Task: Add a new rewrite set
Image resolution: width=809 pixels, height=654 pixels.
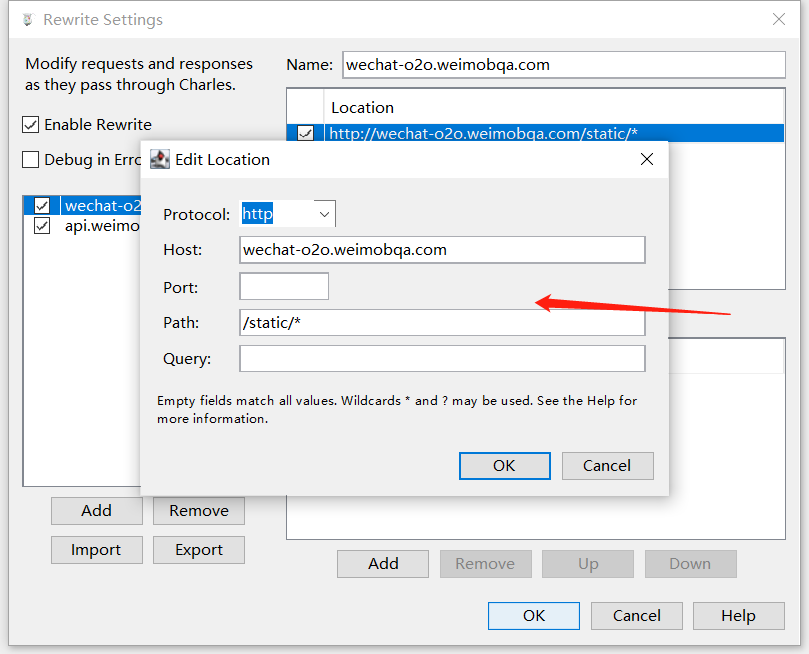Action: click(x=96, y=511)
